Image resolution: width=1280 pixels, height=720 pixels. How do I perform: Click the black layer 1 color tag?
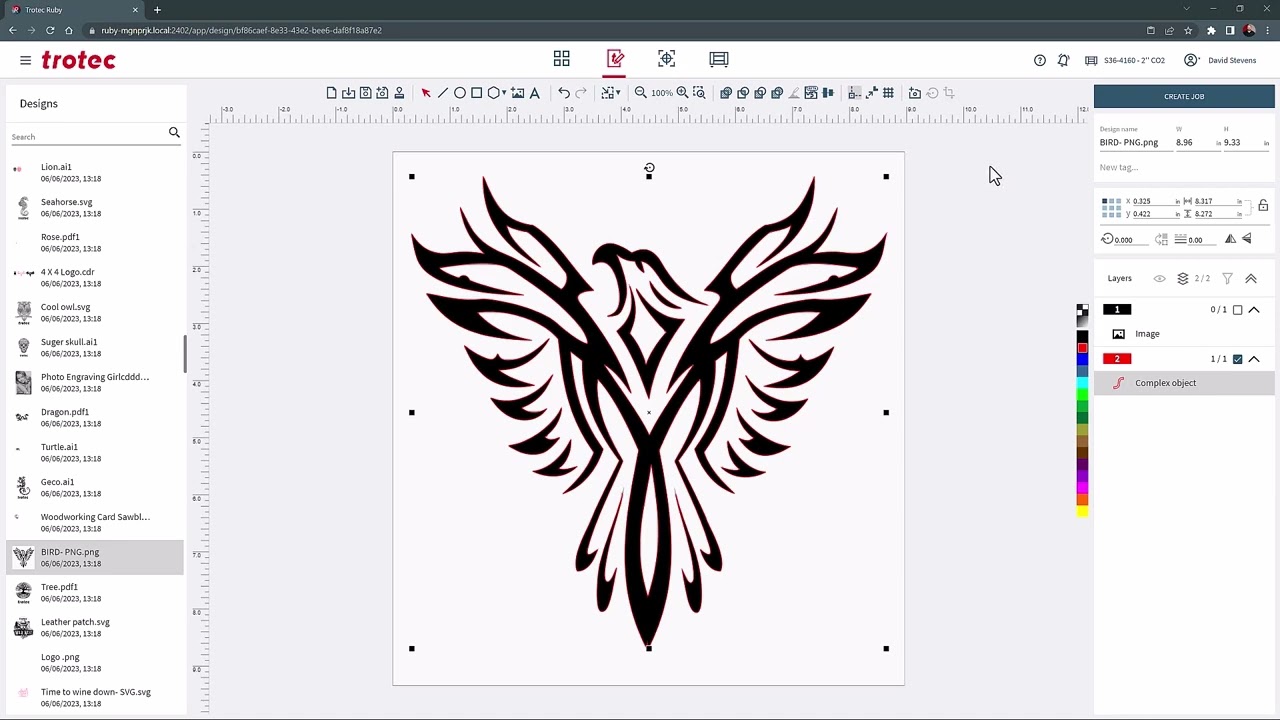pos(1117,310)
